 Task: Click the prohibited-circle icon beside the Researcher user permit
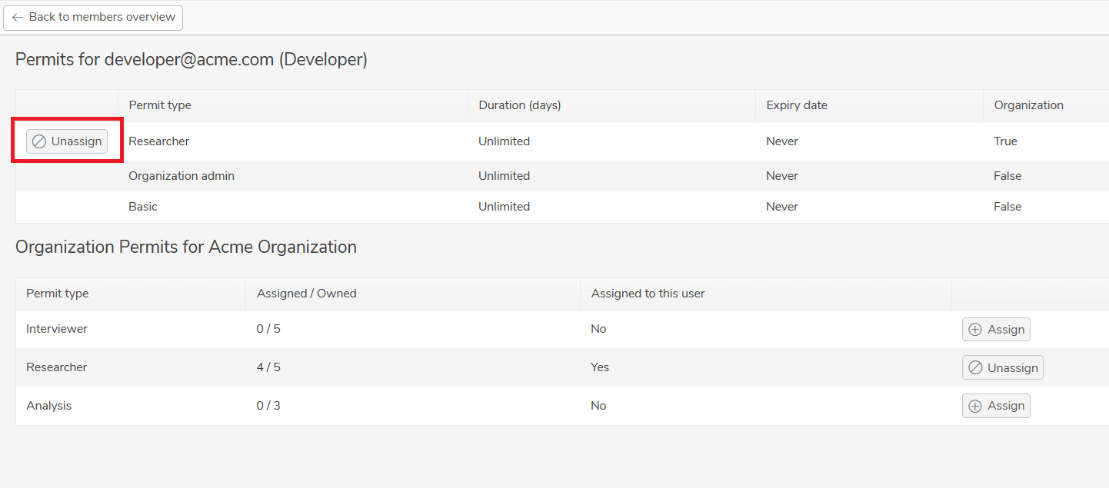pyautogui.click(x=40, y=141)
